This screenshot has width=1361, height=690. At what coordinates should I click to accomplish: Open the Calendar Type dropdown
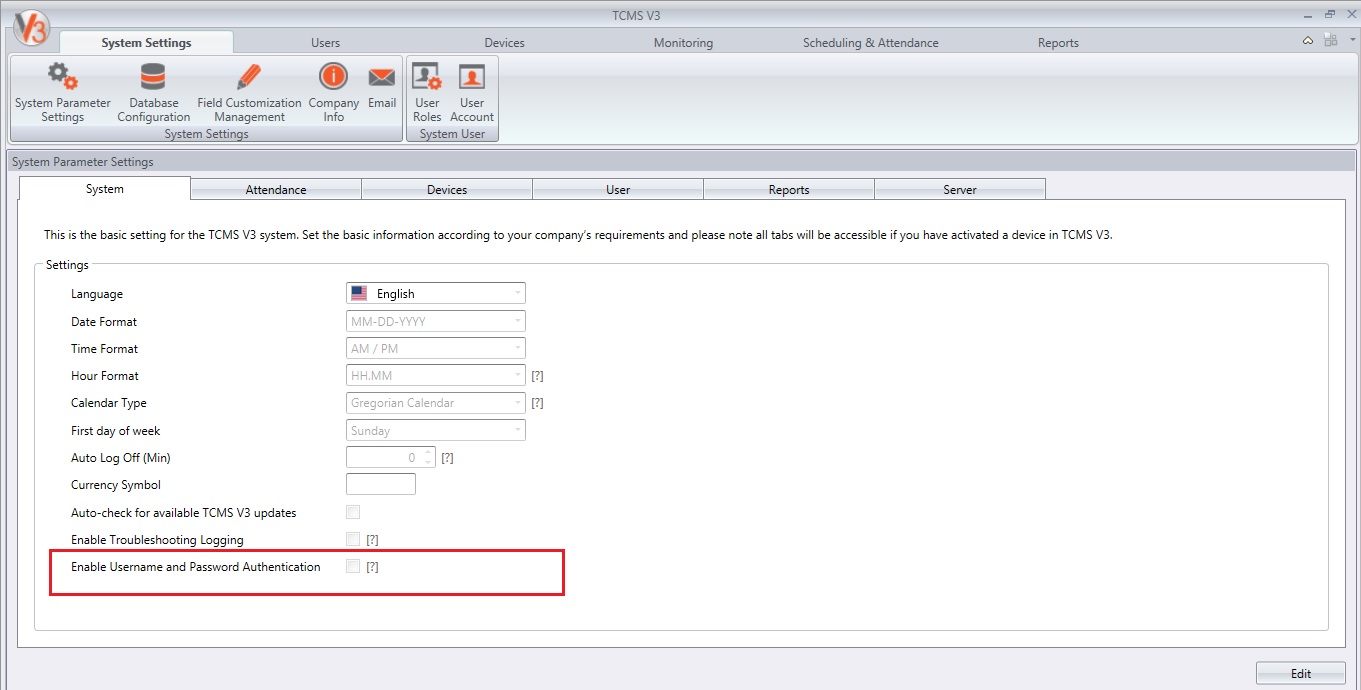[436, 403]
